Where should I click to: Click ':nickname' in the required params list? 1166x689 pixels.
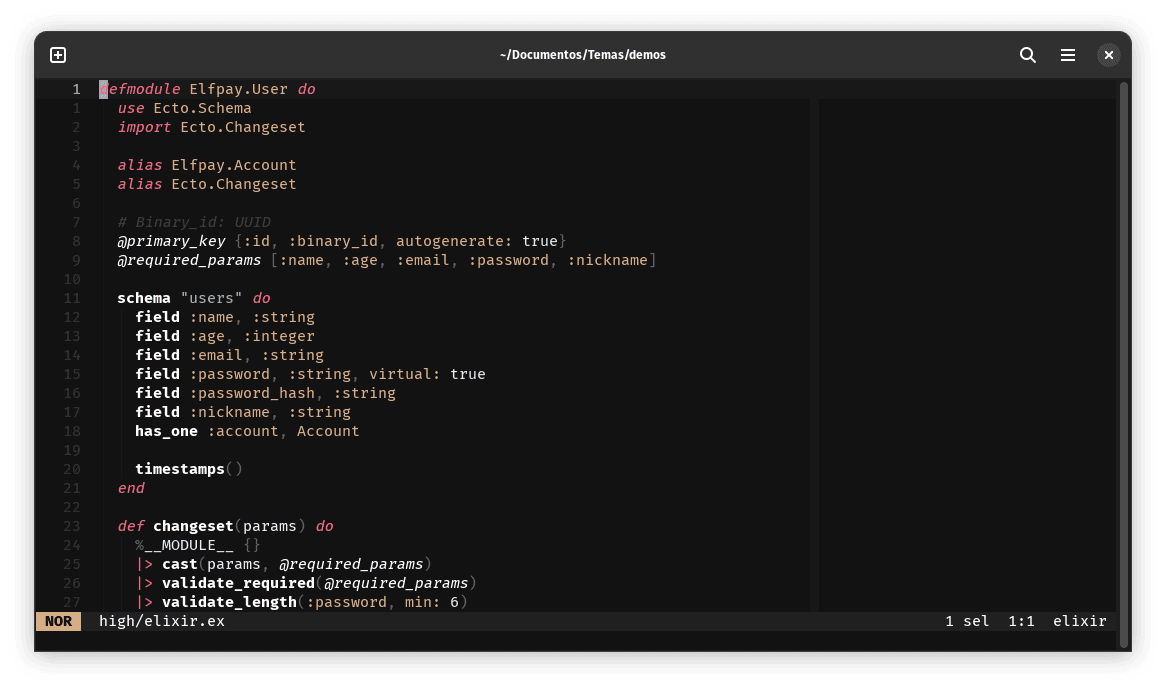tap(608, 260)
